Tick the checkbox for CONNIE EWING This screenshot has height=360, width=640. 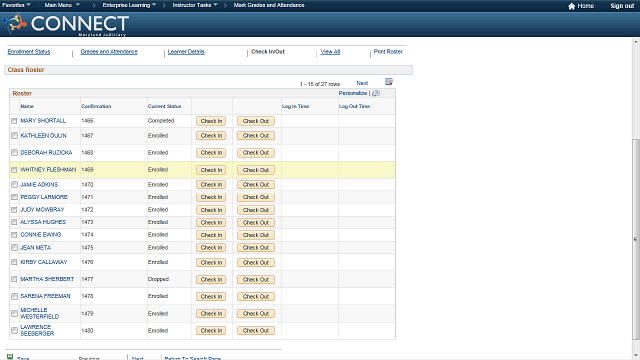pos(14,235)
